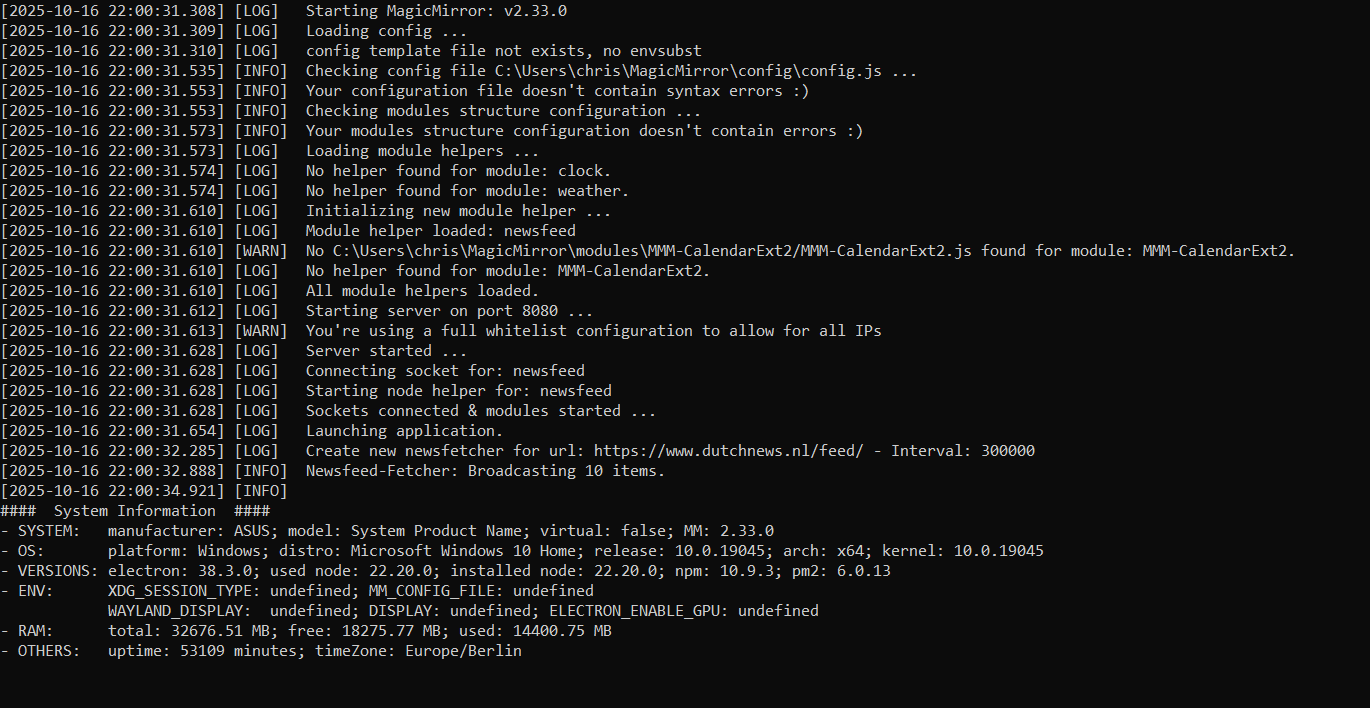The width and height of the screenshot is (1370, 708).
Task: Click the VERSIONS electron 38.3.0 line
Action: click(x=445, y=571)
